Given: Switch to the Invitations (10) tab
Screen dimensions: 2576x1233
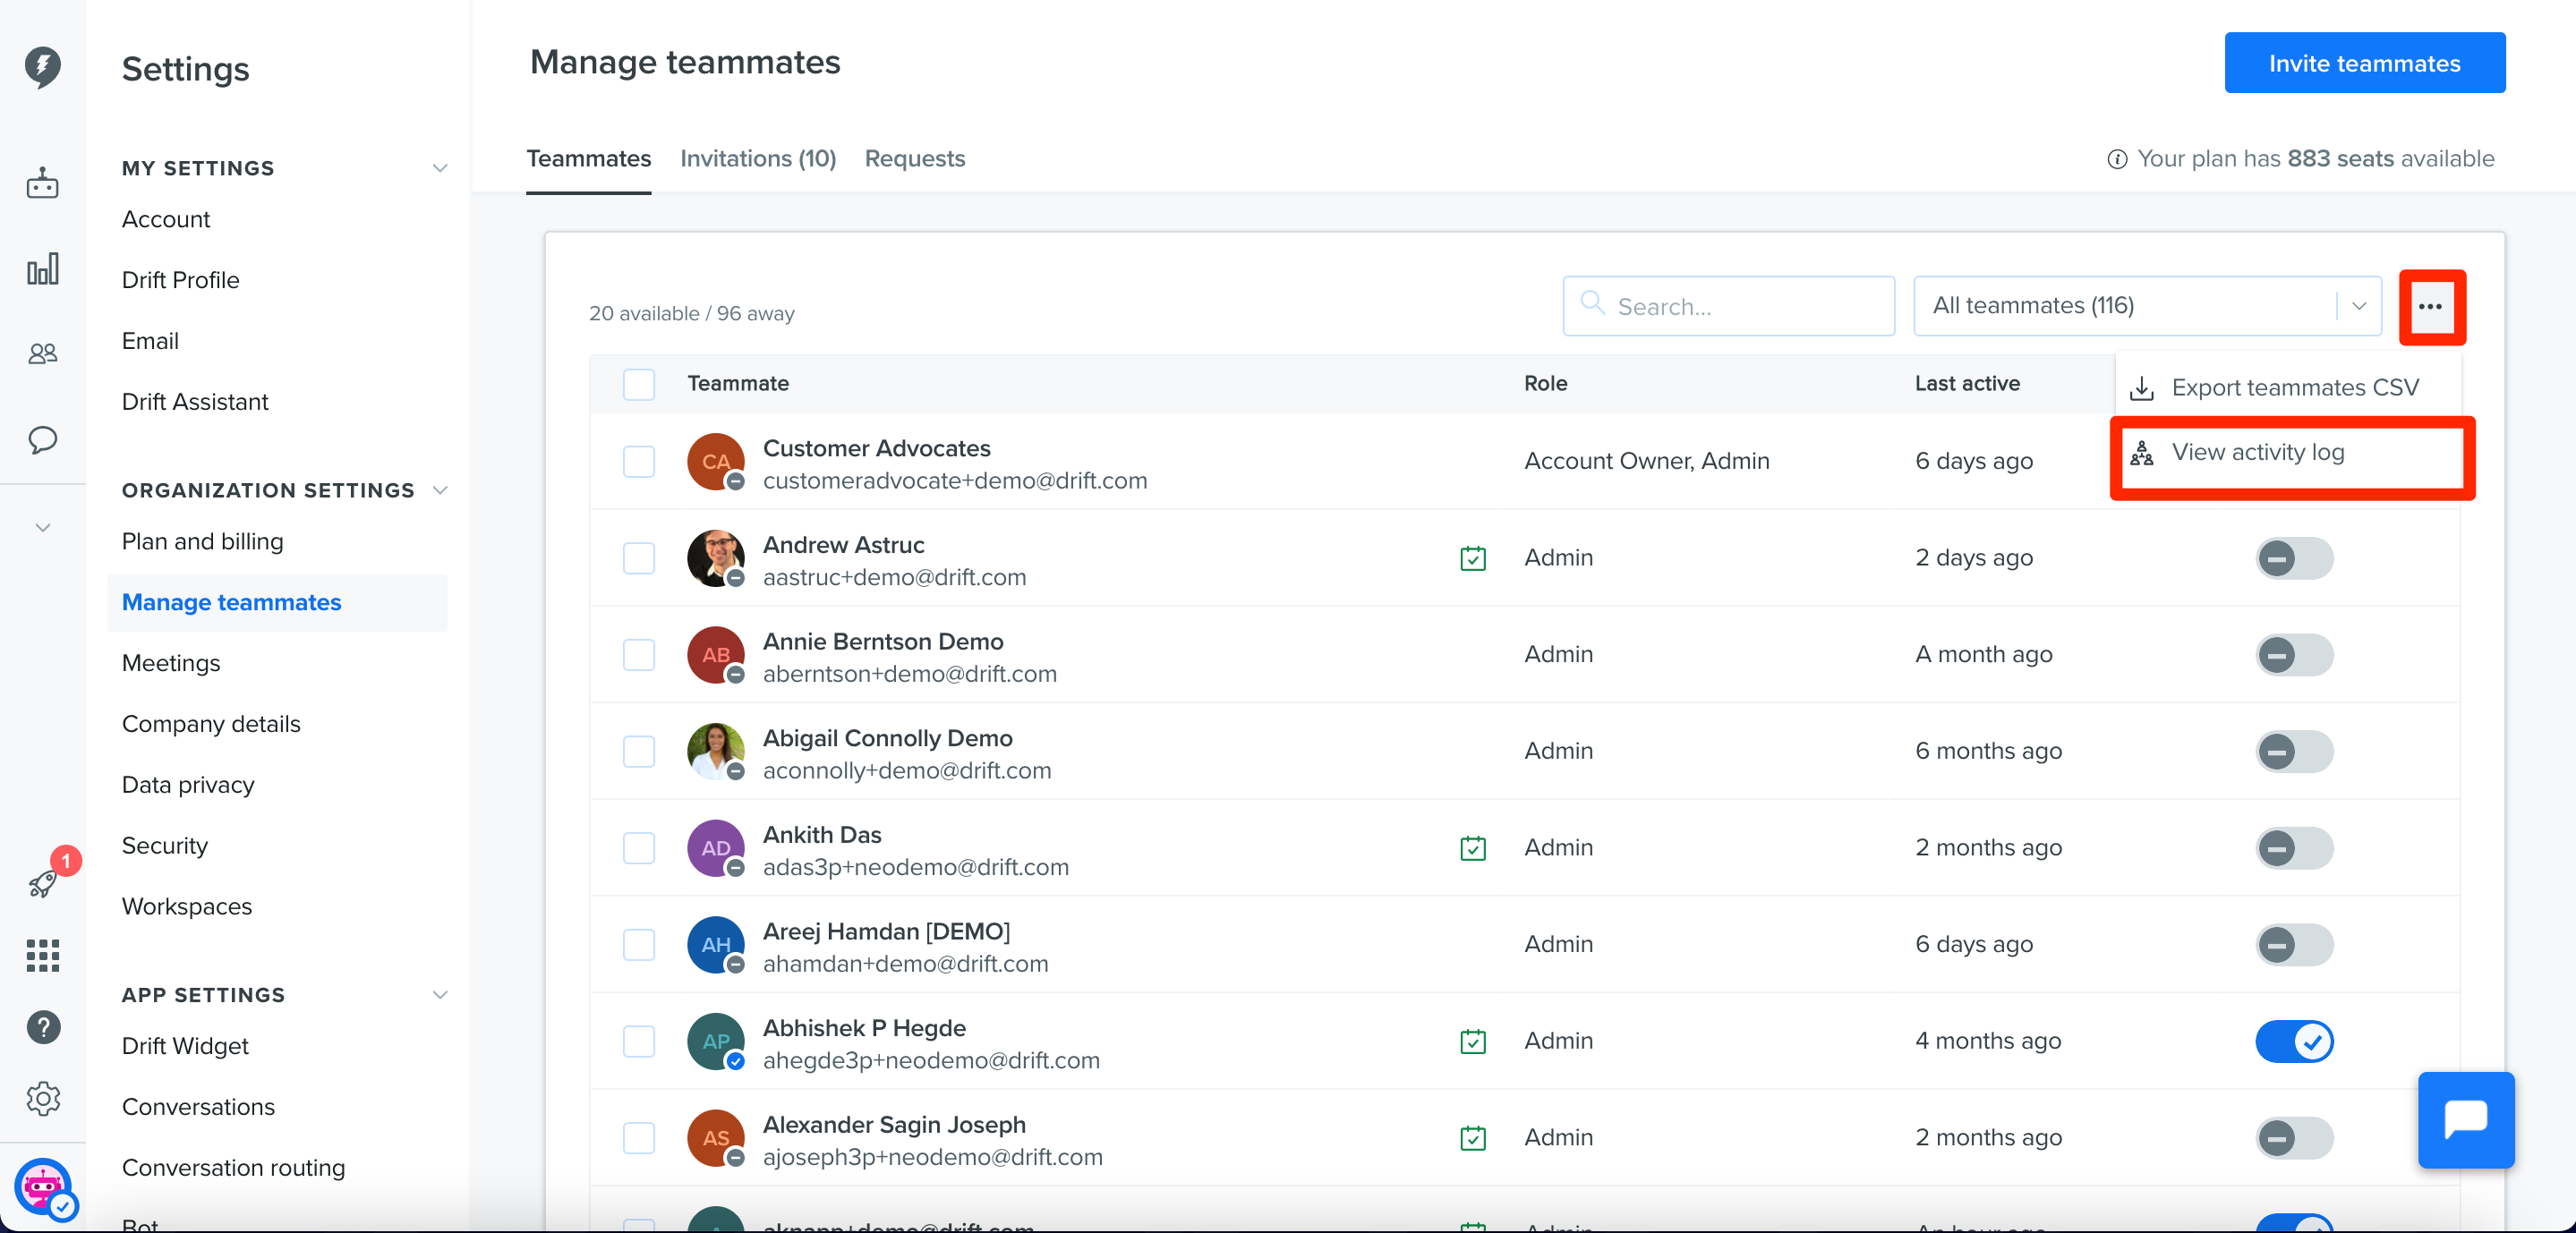Looking at the screenshot, I should pos(758,159).
